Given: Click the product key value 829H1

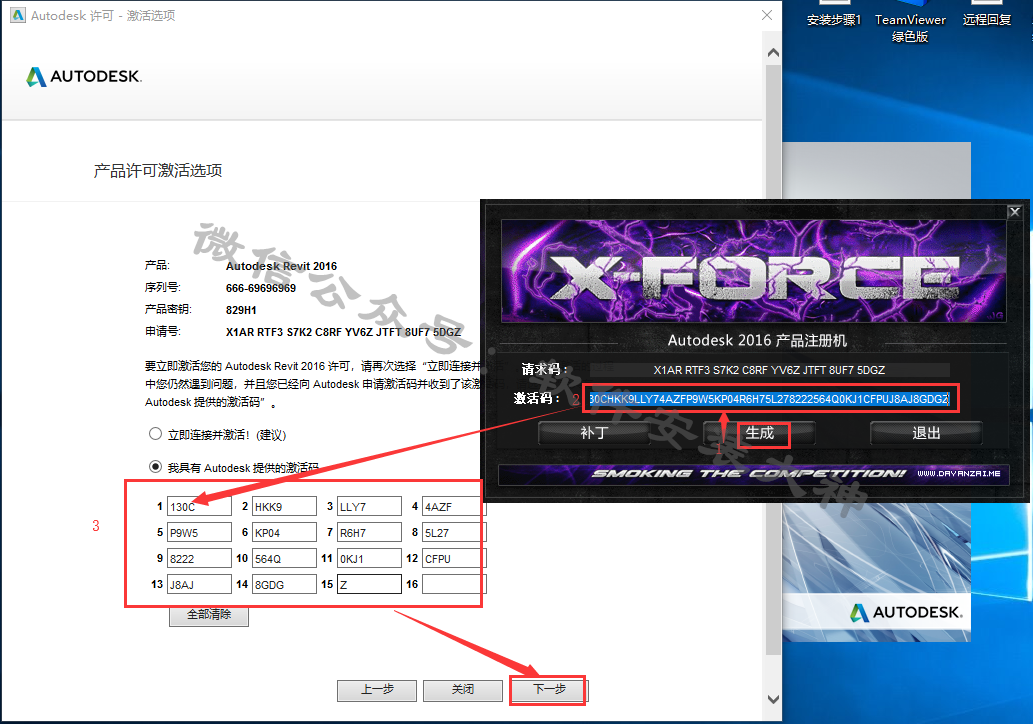Looking at the screenshot, I should click(x=241, y=310).
